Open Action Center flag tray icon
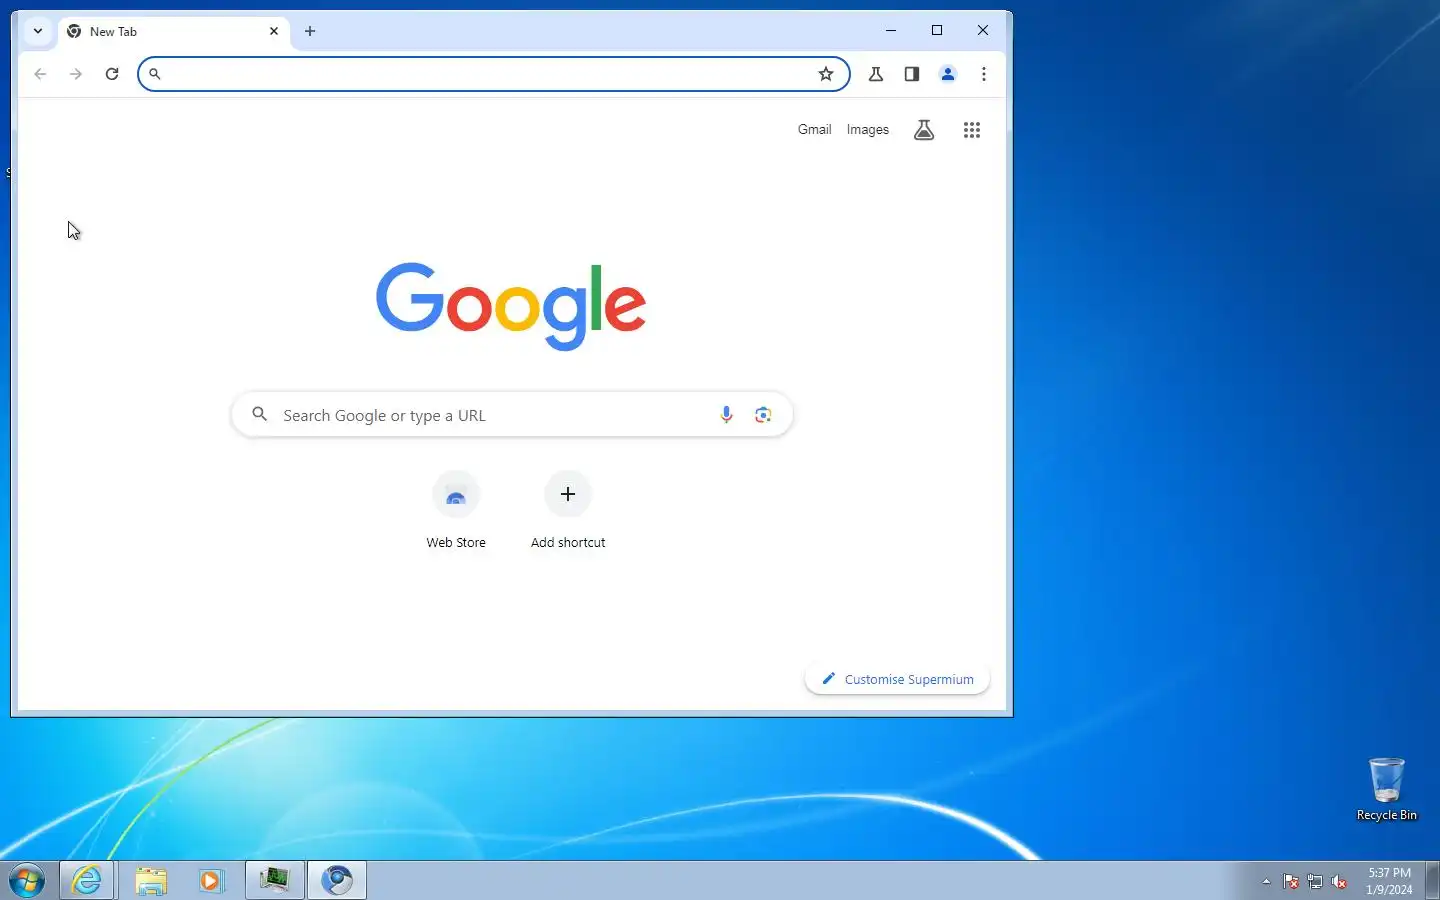 (x=1291, y=881)
